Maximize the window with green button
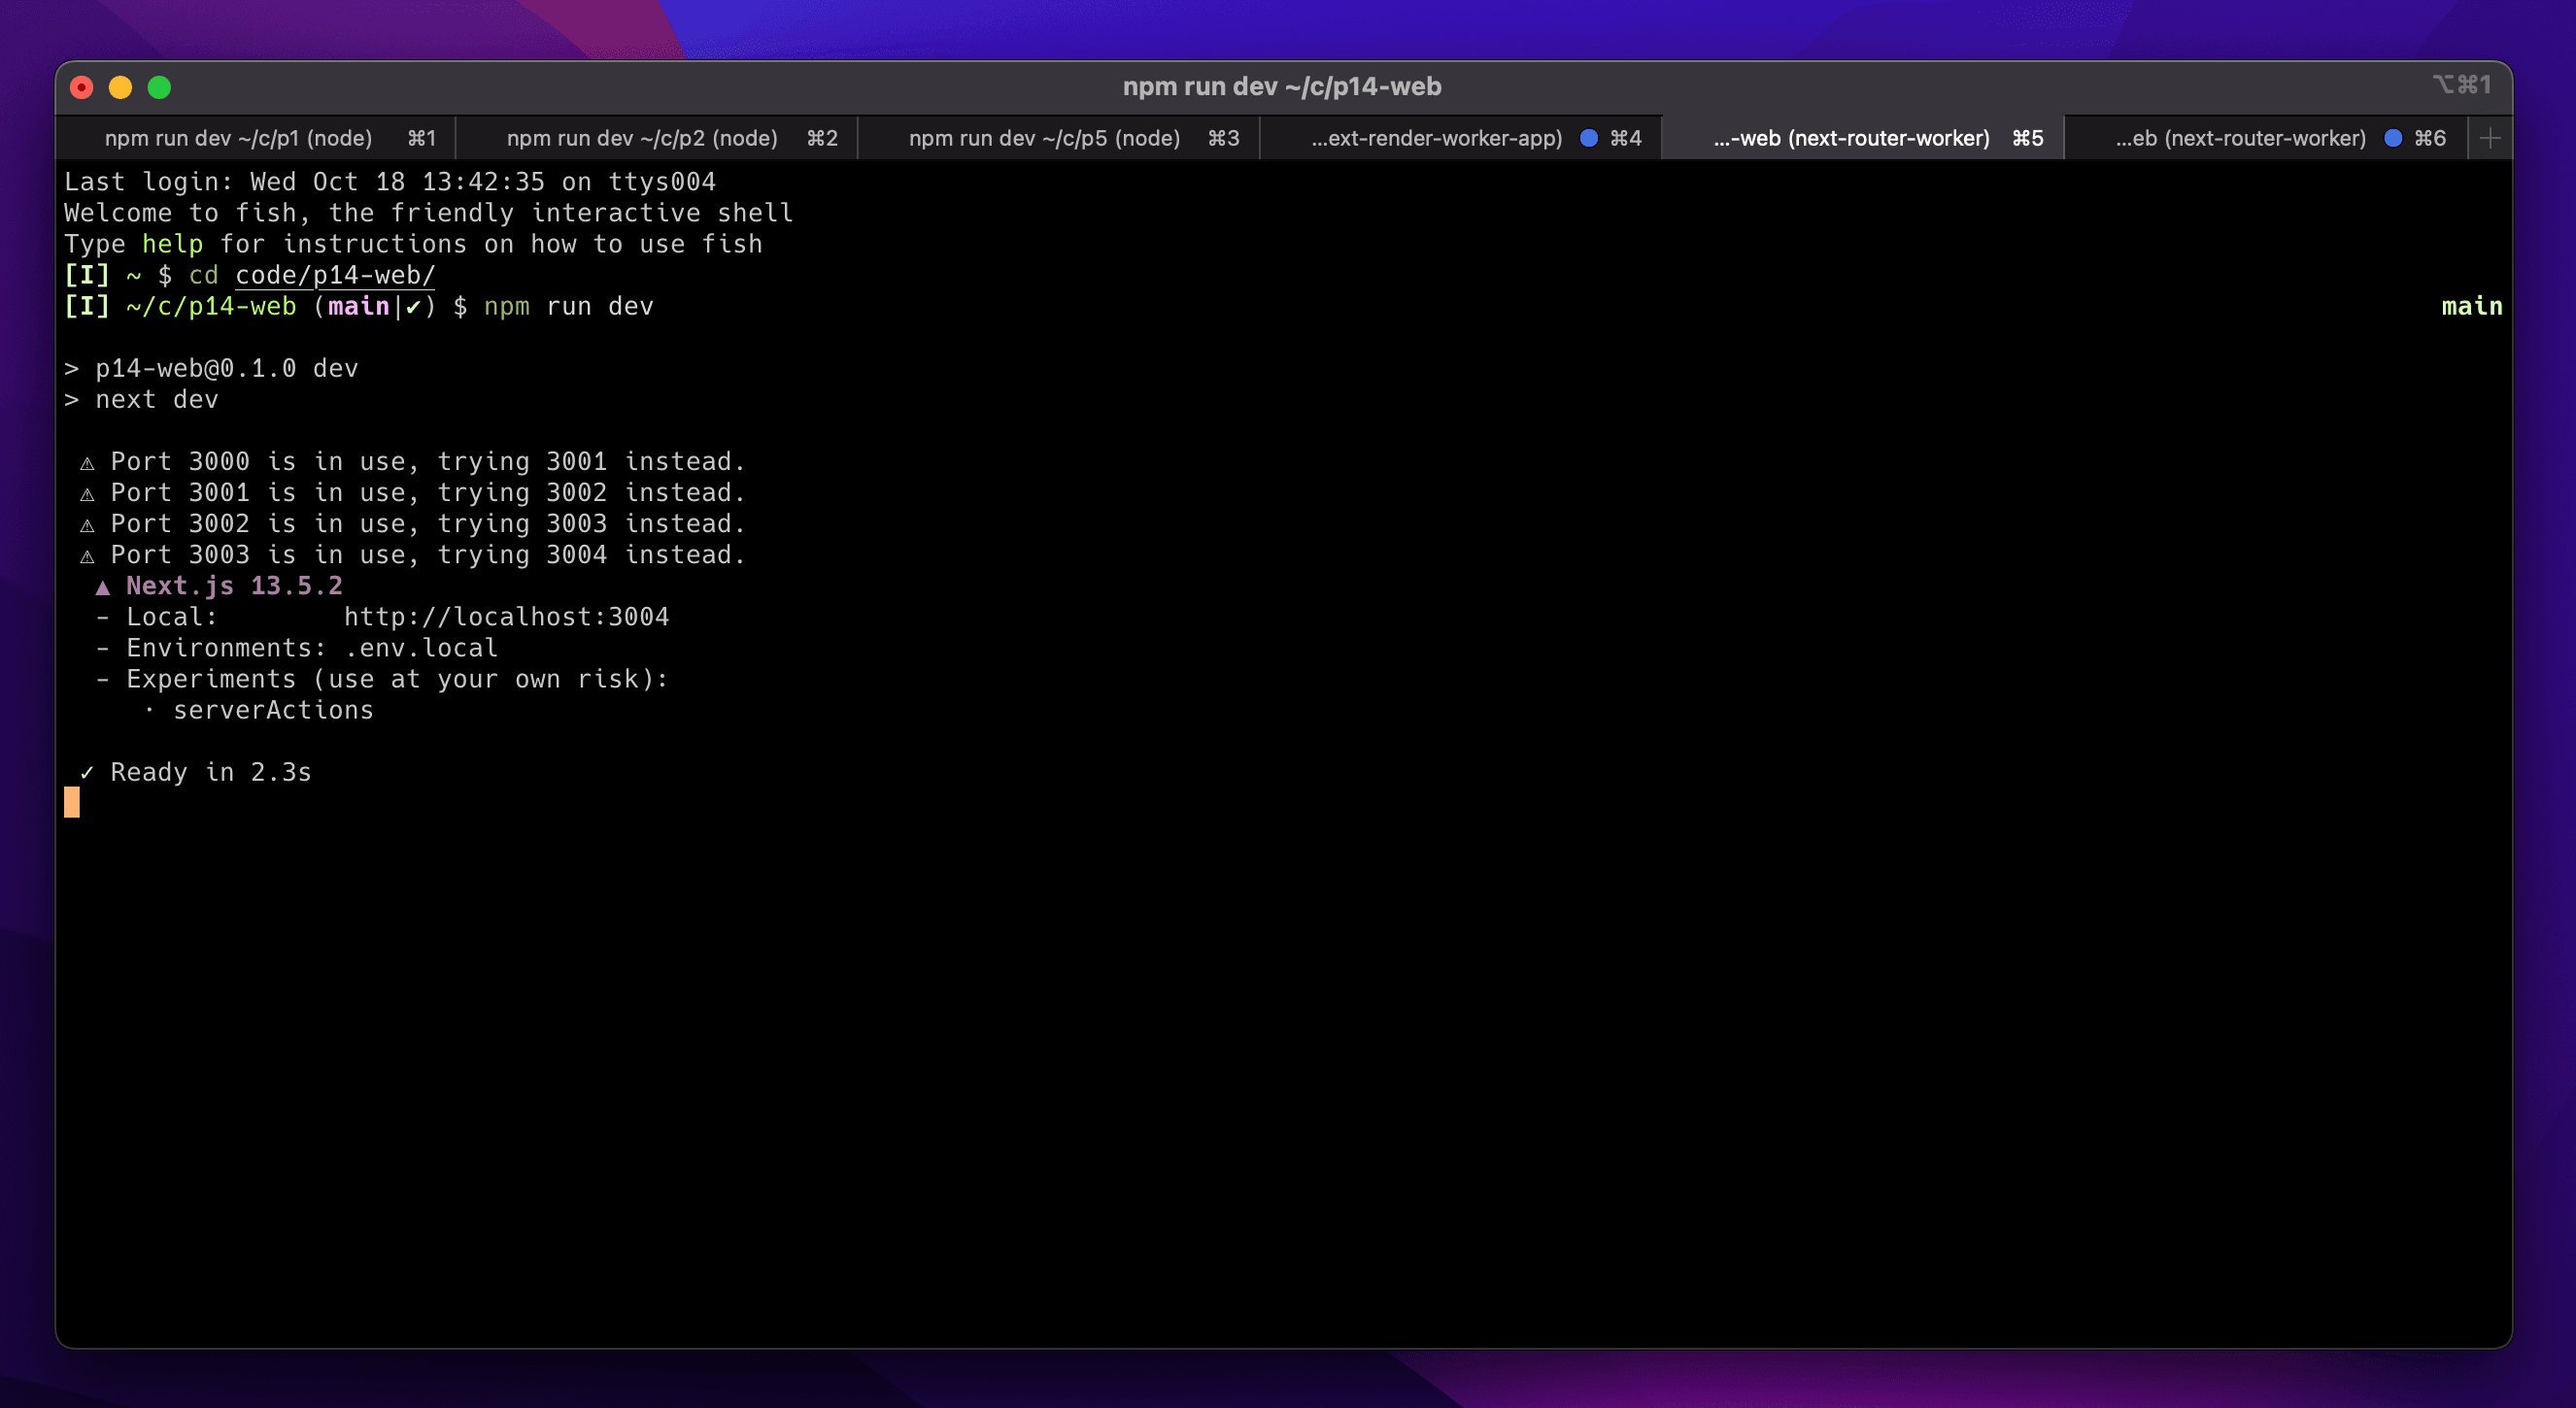This screenshot has width=2576, height=1408. click(x=159, y=87)
